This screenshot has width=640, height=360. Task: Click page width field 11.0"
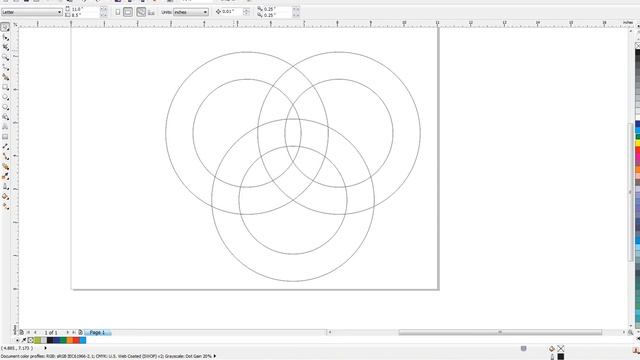(x=85, y=9)
